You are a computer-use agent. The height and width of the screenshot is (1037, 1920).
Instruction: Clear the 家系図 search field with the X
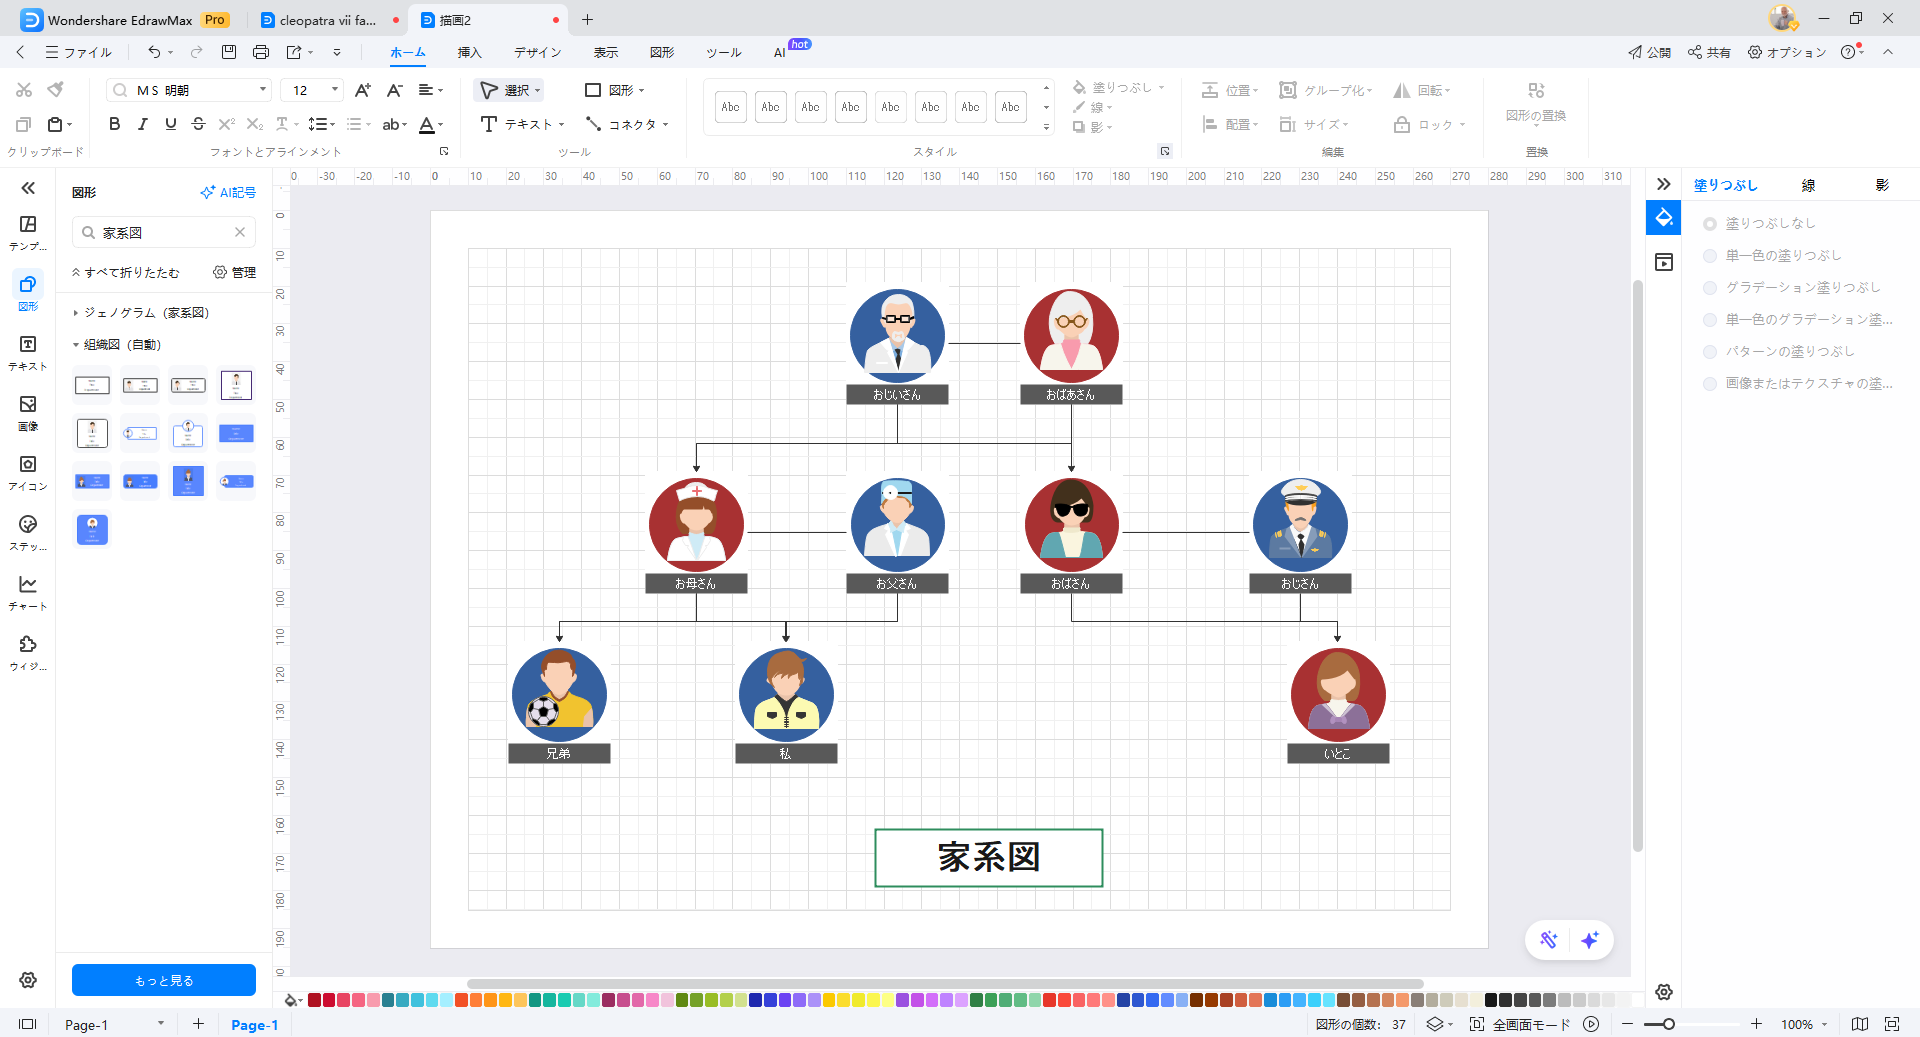[240, 232]
